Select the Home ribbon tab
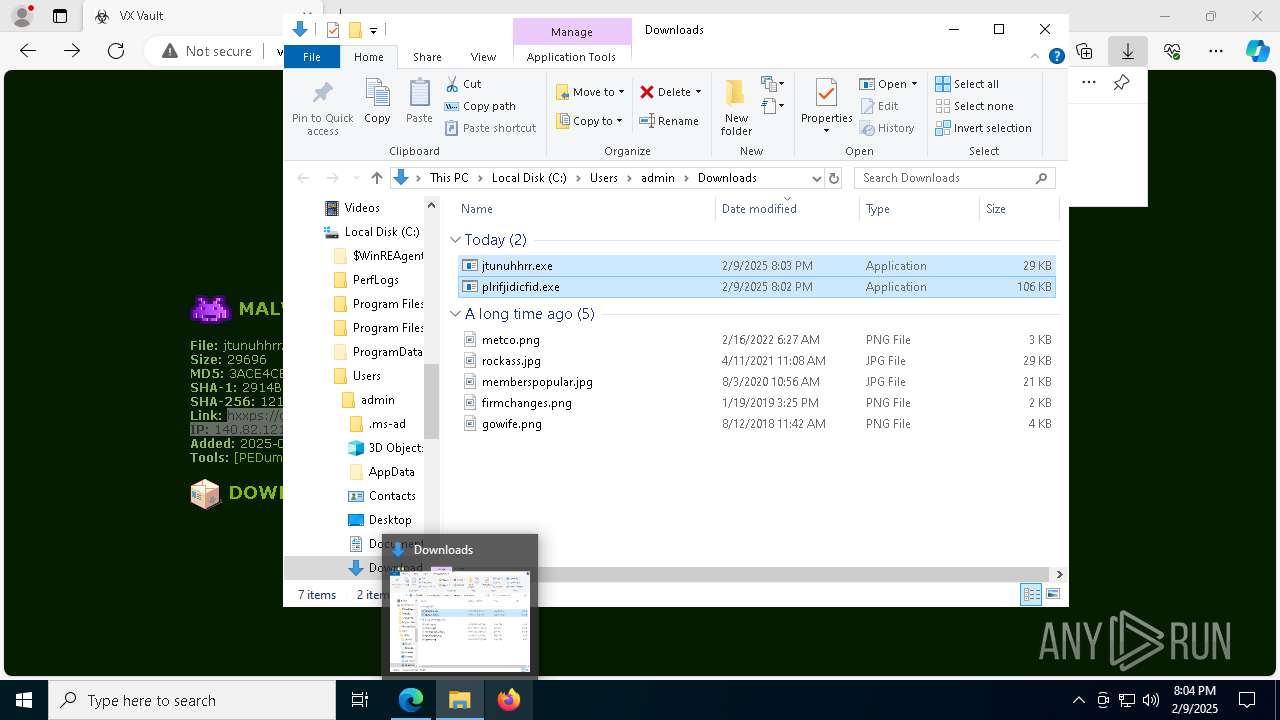Screen dimensions: 1280x720 click(x=368, y=57)
